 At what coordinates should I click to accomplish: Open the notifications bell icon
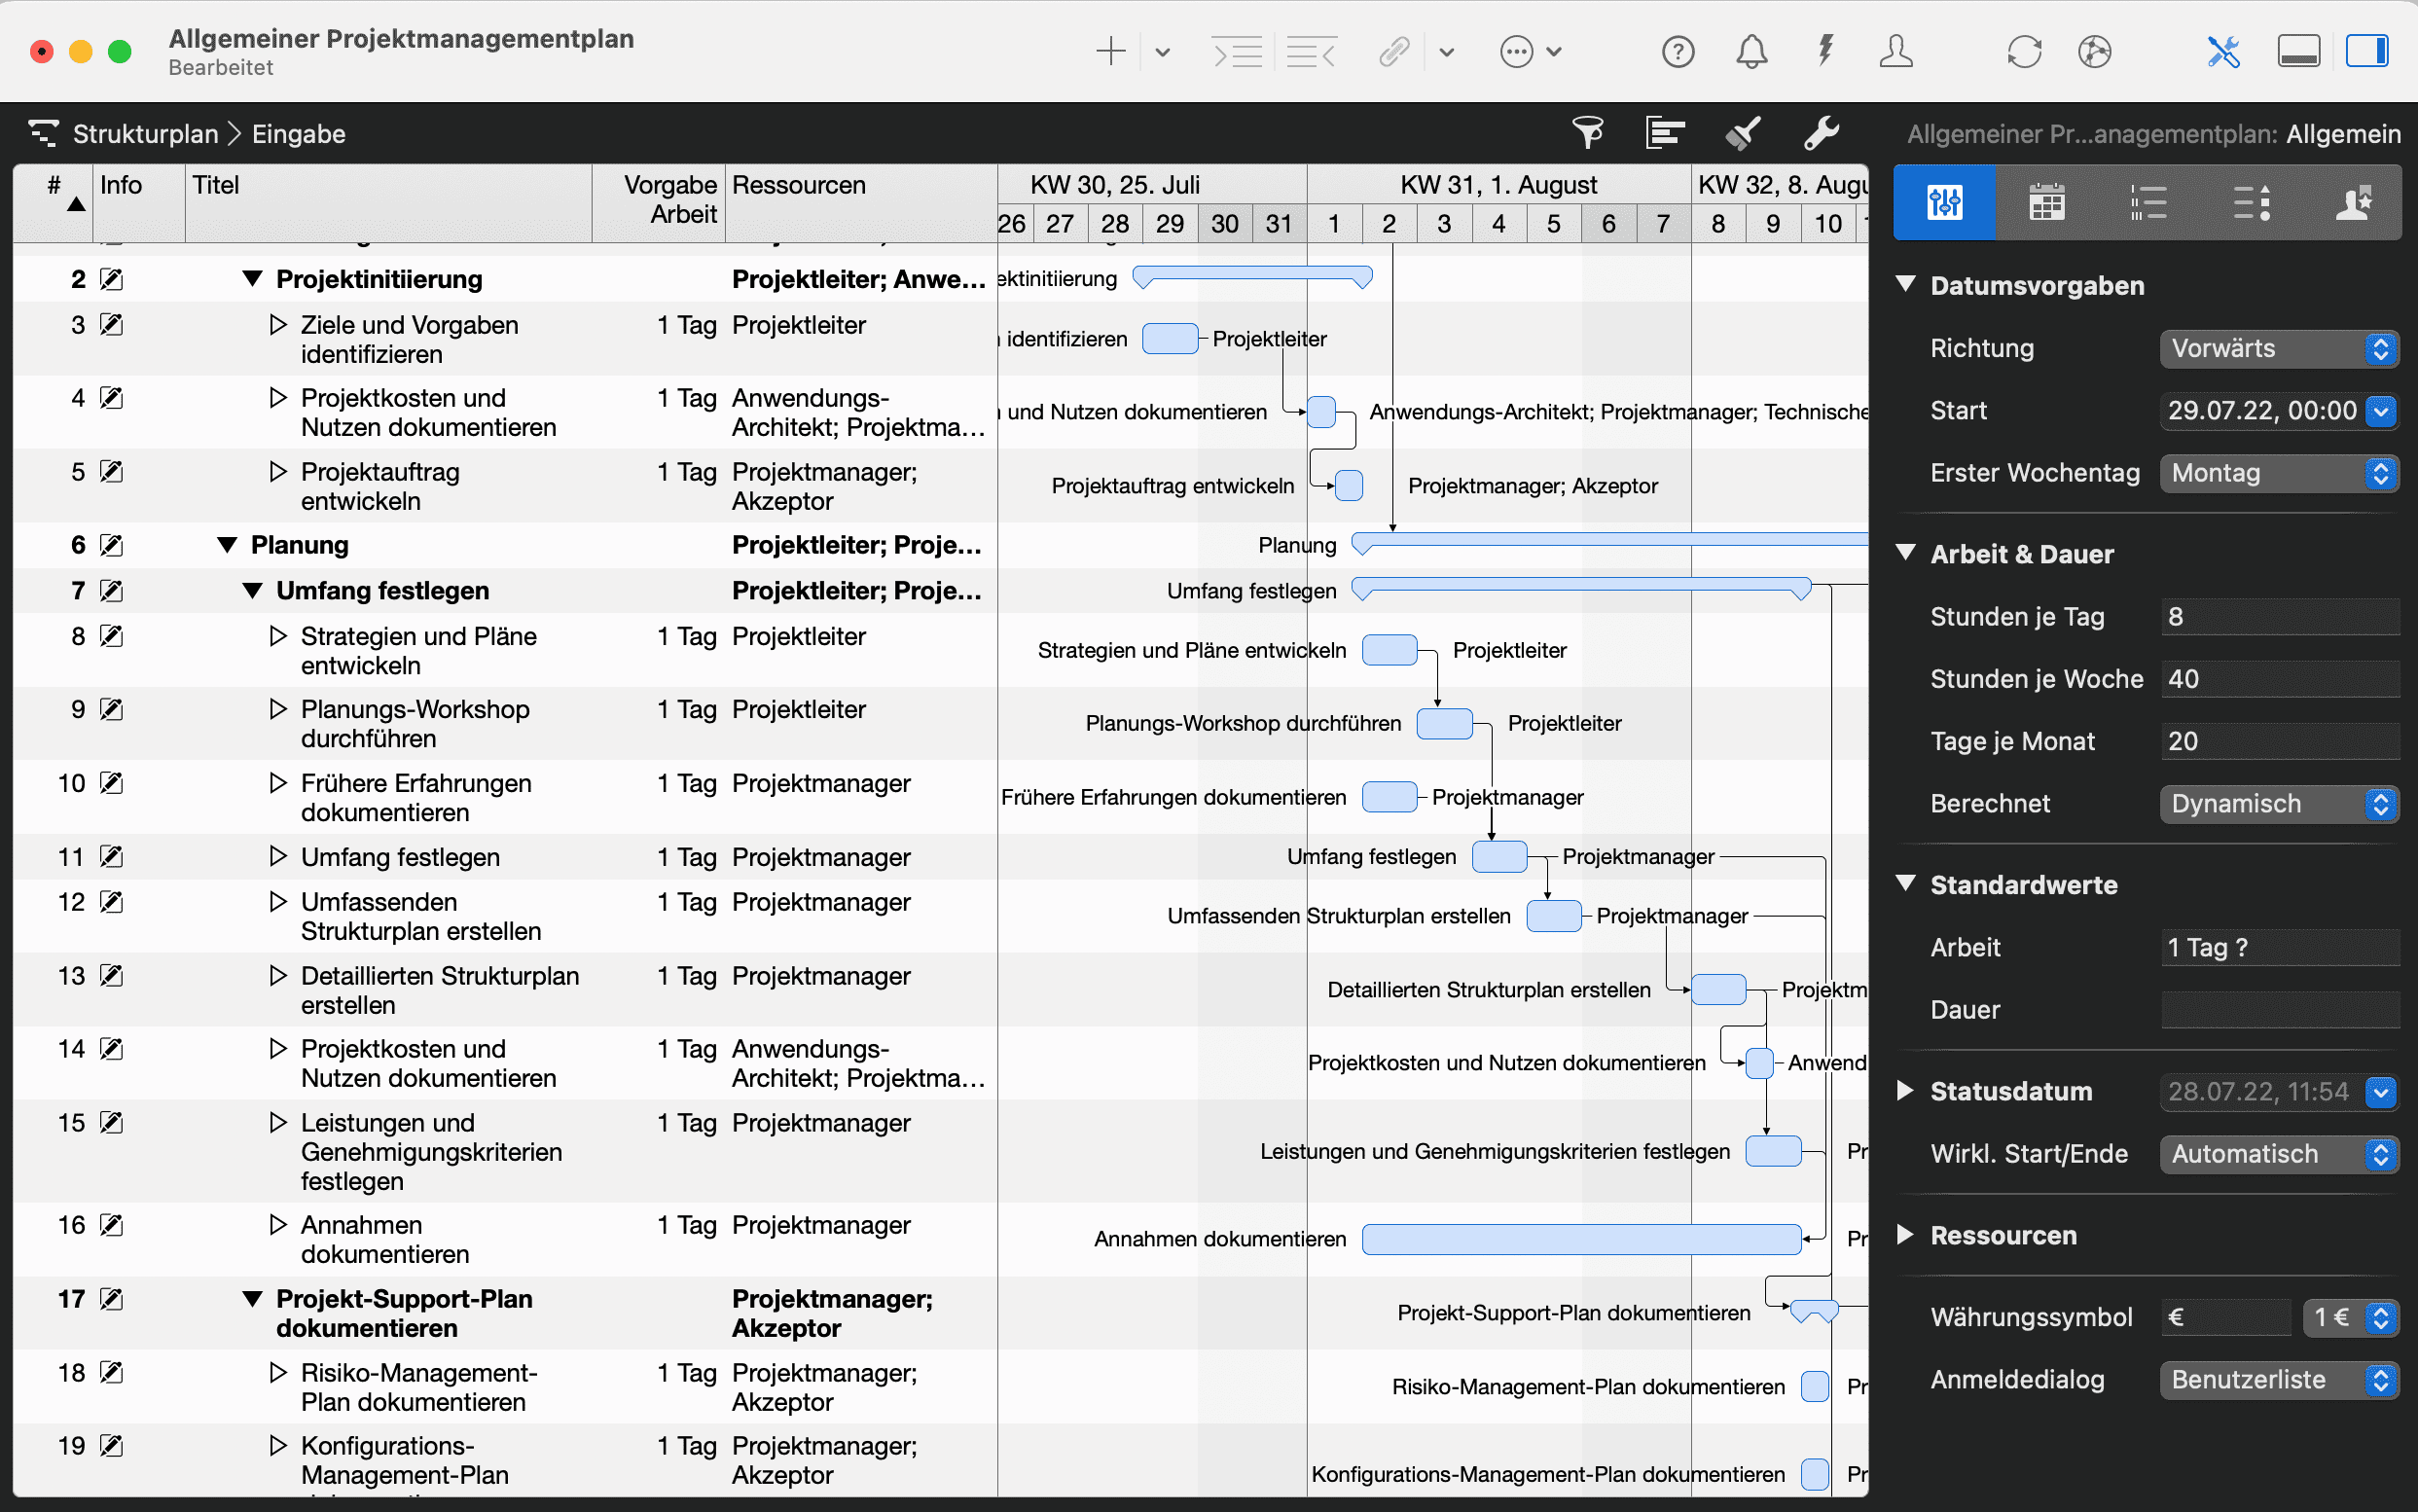1751,52
